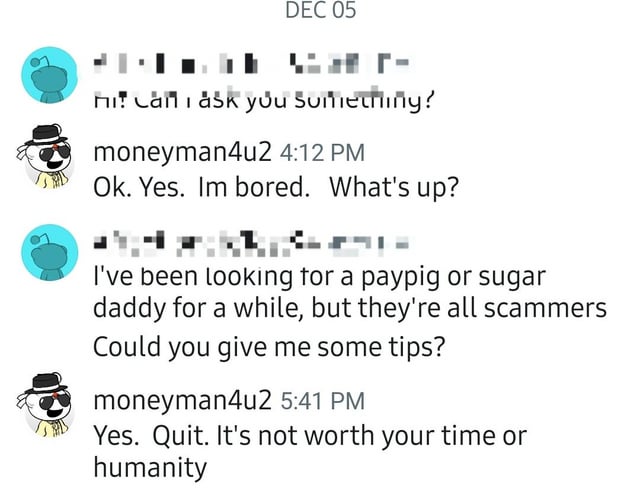Screen dimensions: 640x504
Task: Click blue Snoo avatar beside the paypig message
Action: [47, 255]
